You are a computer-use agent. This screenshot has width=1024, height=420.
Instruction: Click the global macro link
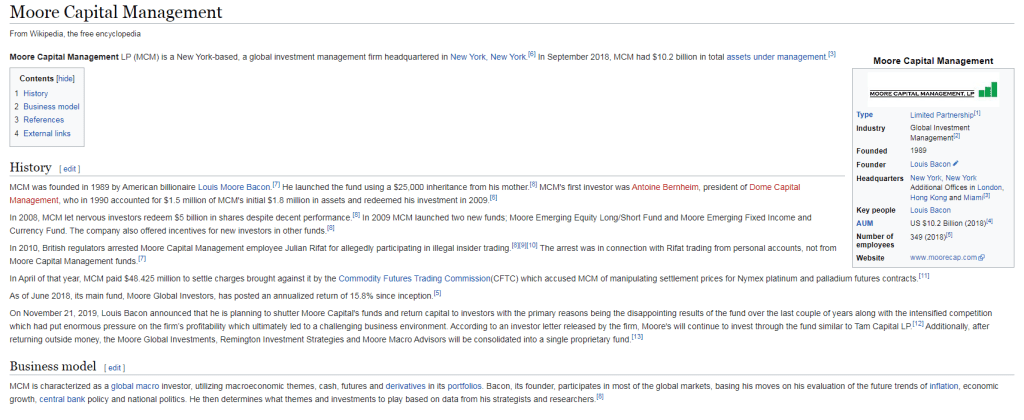(136, 385)
